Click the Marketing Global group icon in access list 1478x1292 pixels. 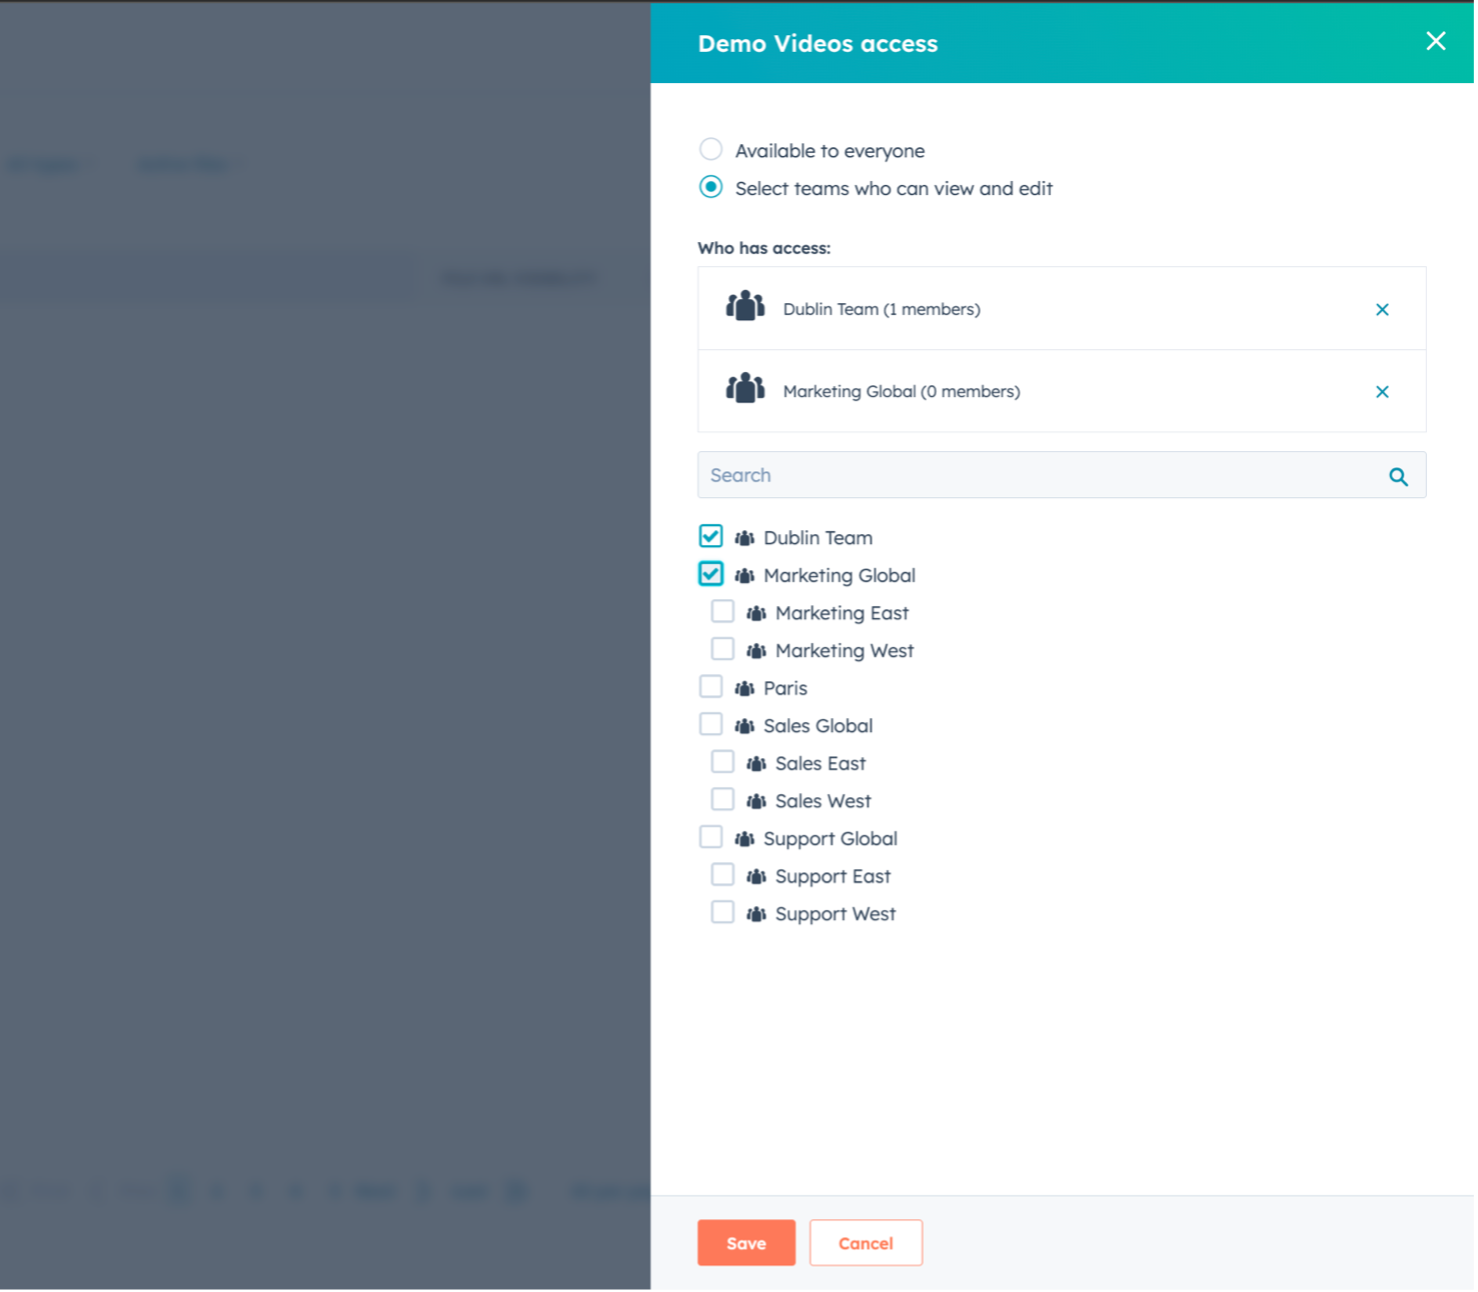[x=747, y=388]
